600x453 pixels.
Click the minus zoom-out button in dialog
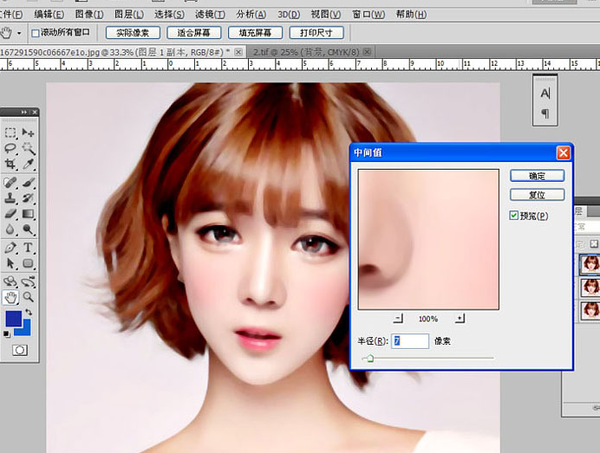(x=397, y=318)
